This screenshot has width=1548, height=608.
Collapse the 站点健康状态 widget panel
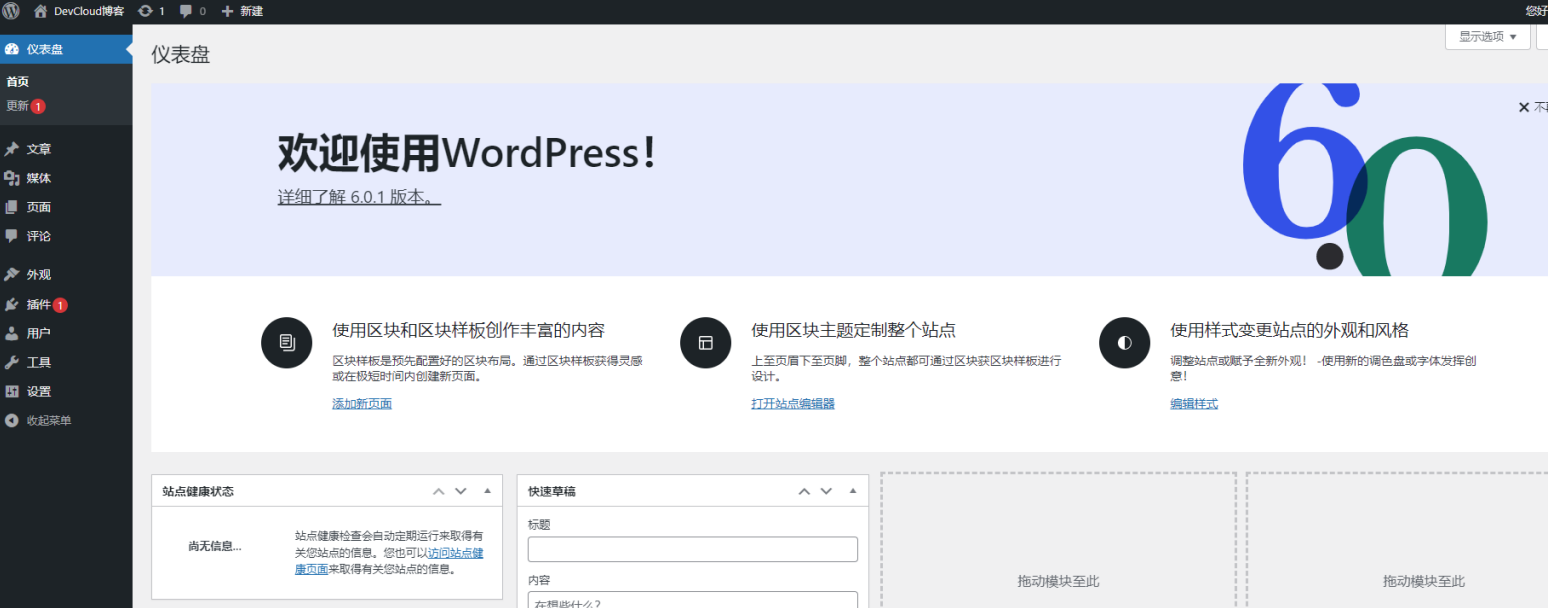click(487, 491)
